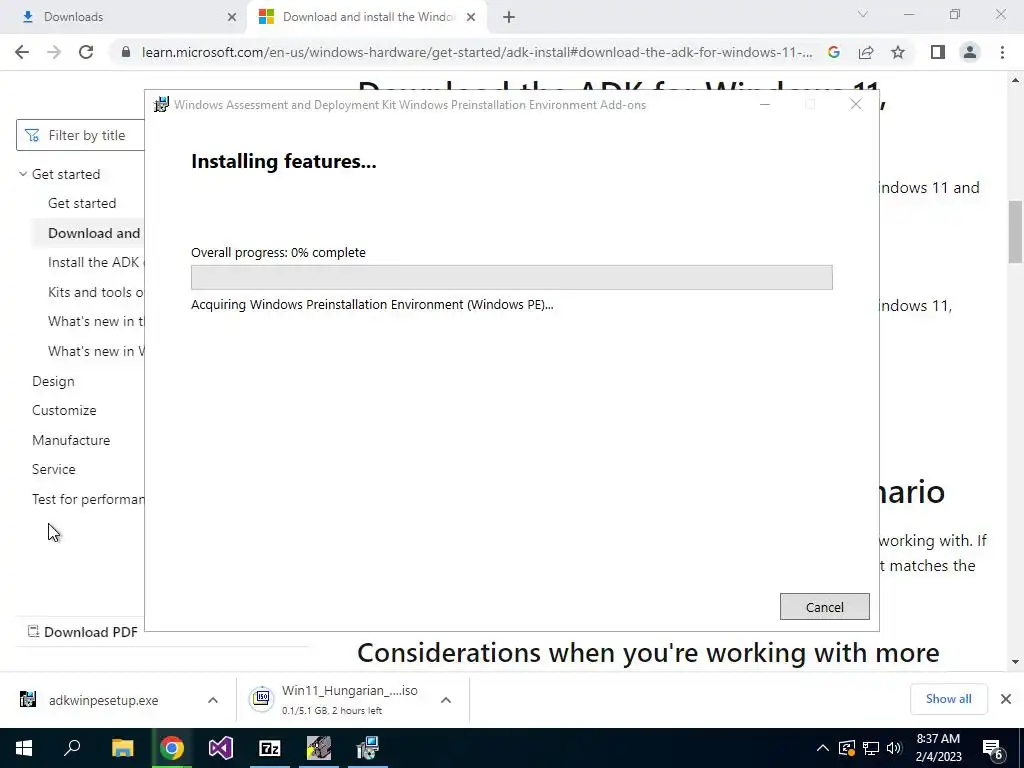
Task: Click the security warning tray icon
Action: click(x=847, y=748)
